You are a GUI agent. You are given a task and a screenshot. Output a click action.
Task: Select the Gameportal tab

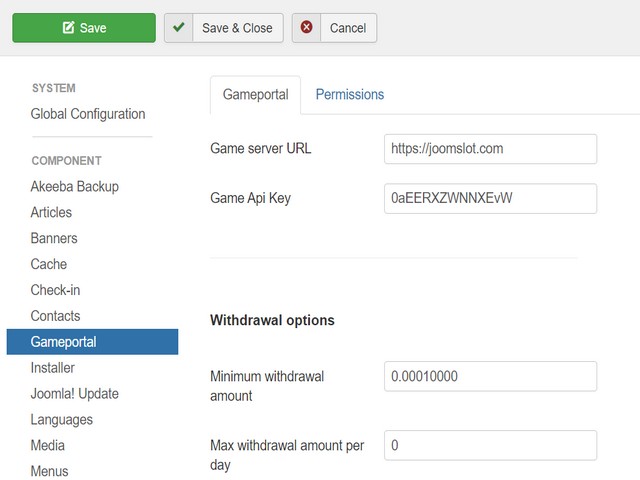(256, 94)
